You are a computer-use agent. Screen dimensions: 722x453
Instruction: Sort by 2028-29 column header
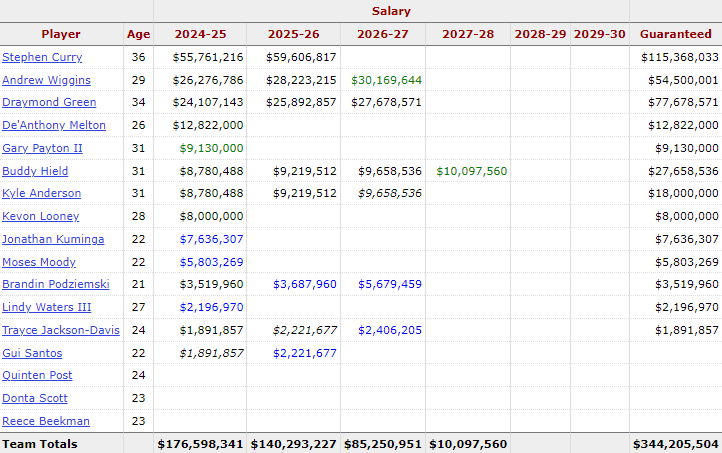(x=540, y=34)
